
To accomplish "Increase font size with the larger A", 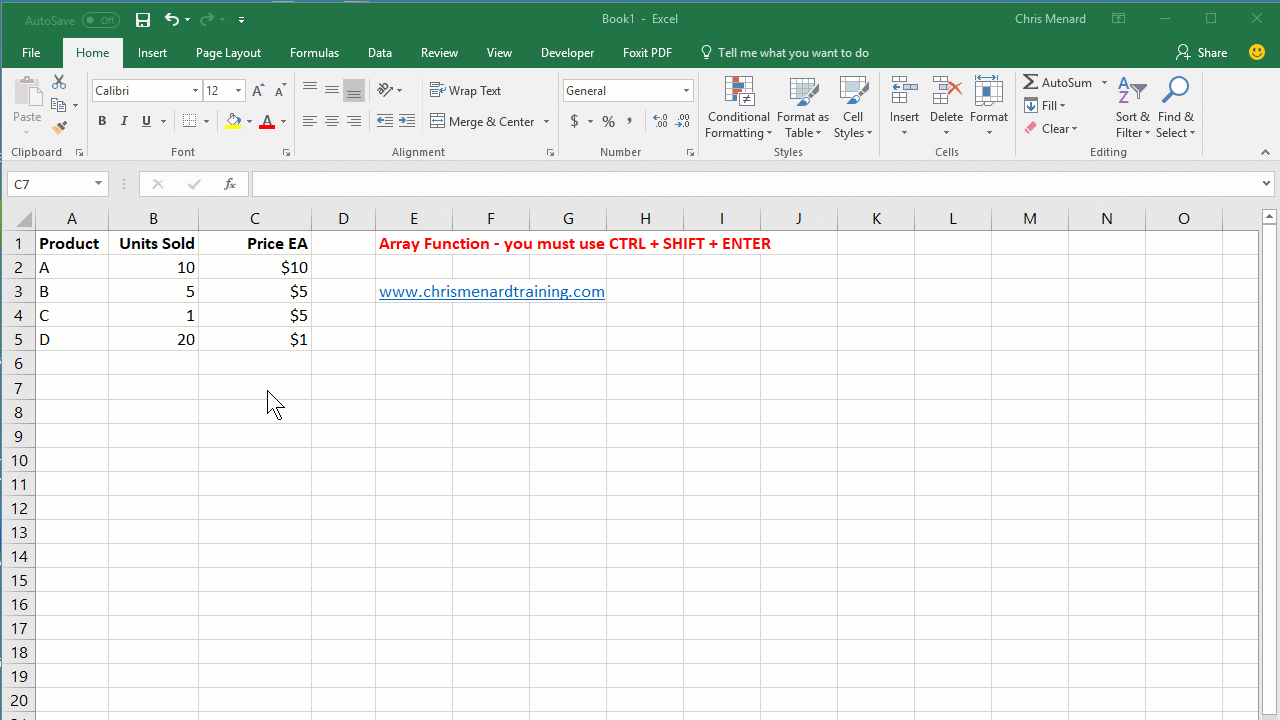I will click(x=258, y=91).
